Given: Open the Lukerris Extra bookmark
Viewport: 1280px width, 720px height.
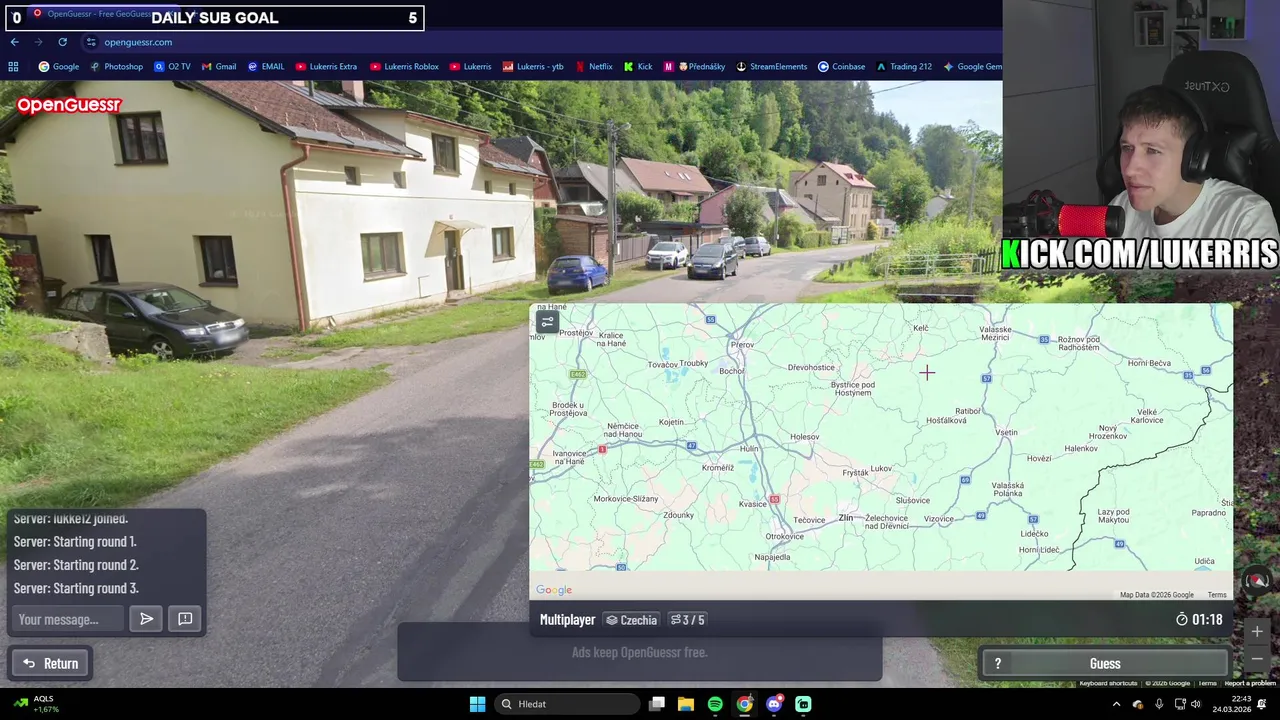Looking at the screenshot, I should 326,67.
